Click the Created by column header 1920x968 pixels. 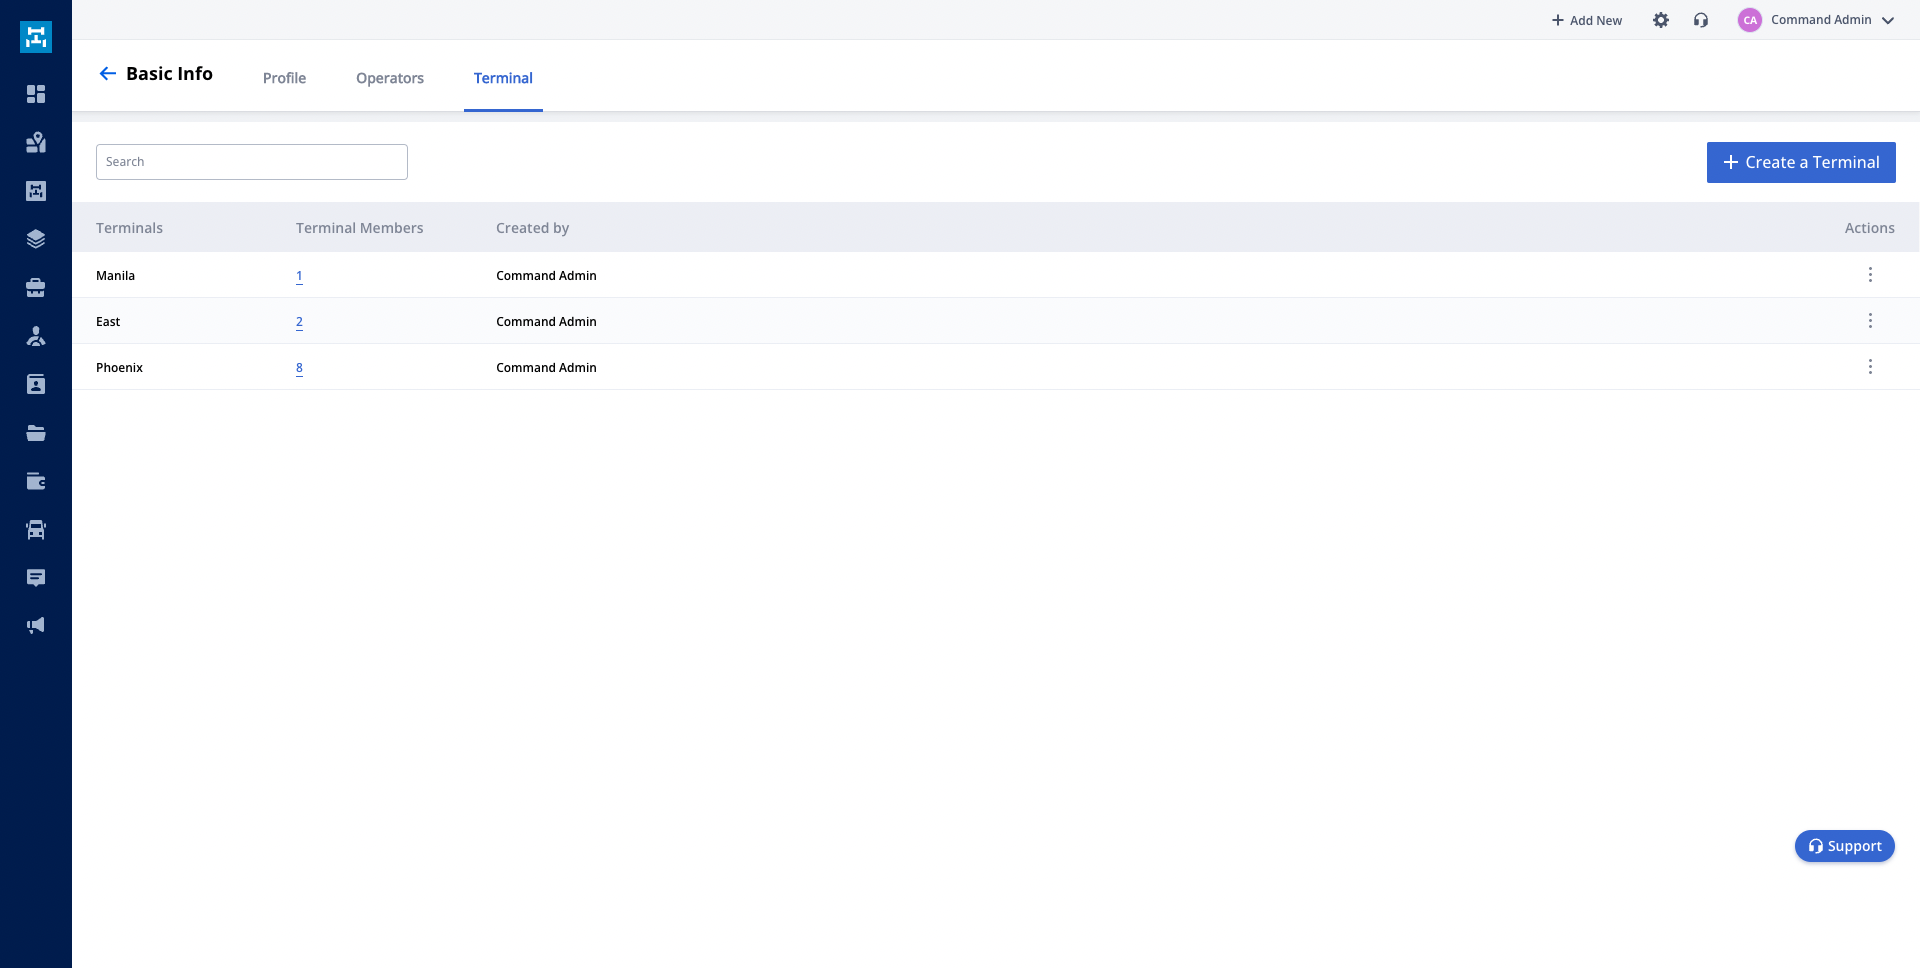532,228
